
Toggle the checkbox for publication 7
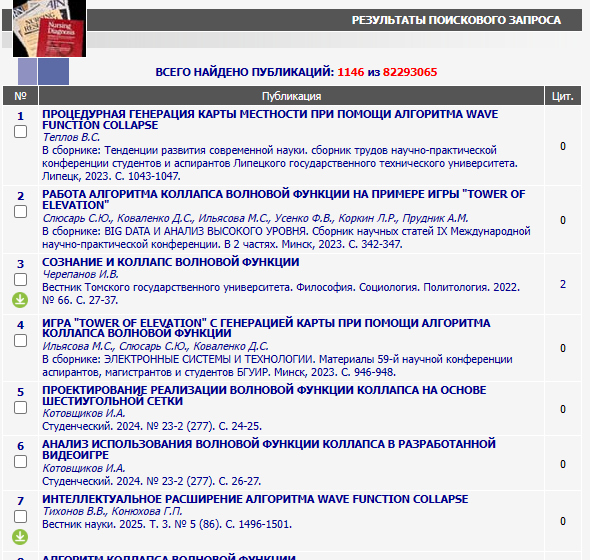pos(20,516)
